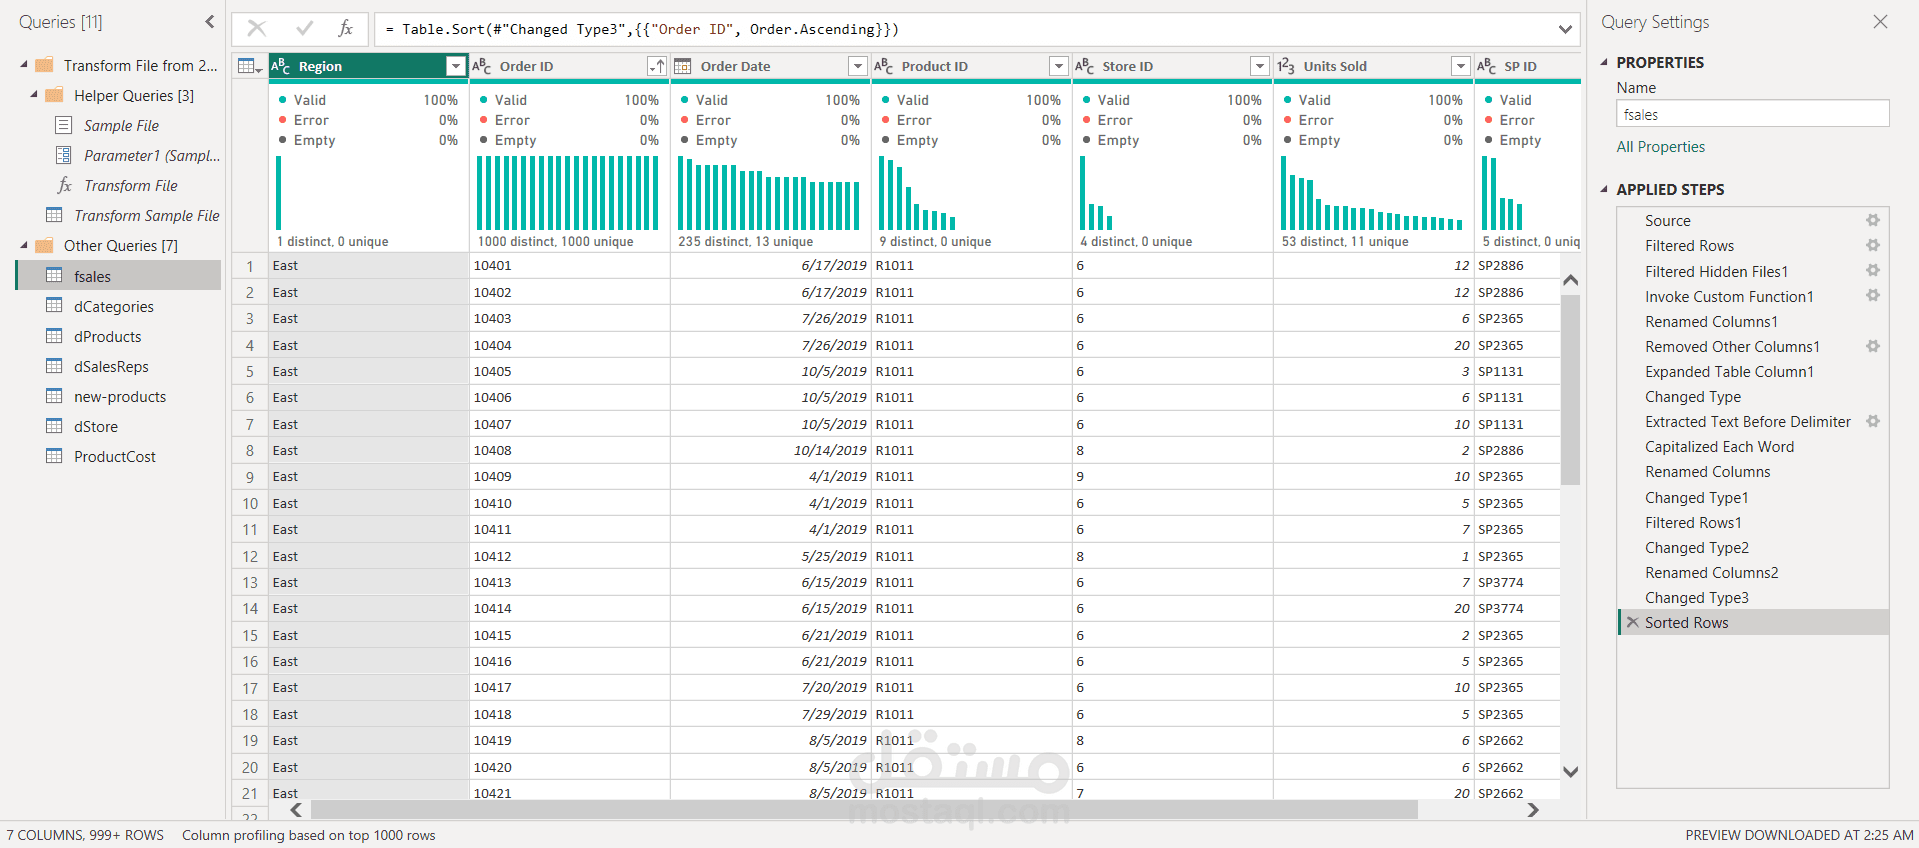The image size is (1919, 848).
Task: Click the Order Date column type icon
Action: (683, 66)
